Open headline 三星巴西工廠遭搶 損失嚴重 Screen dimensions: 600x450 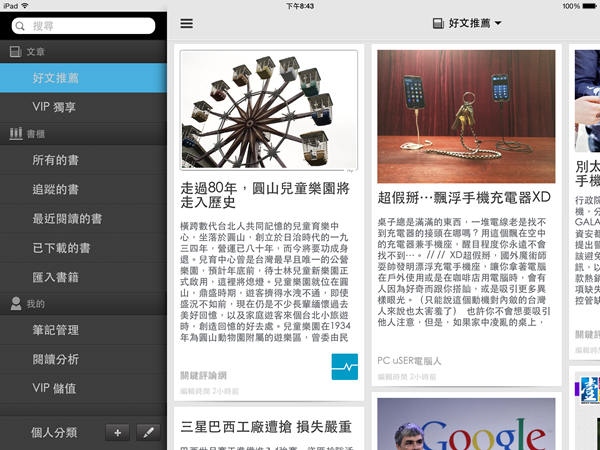[x=266, y=427]
